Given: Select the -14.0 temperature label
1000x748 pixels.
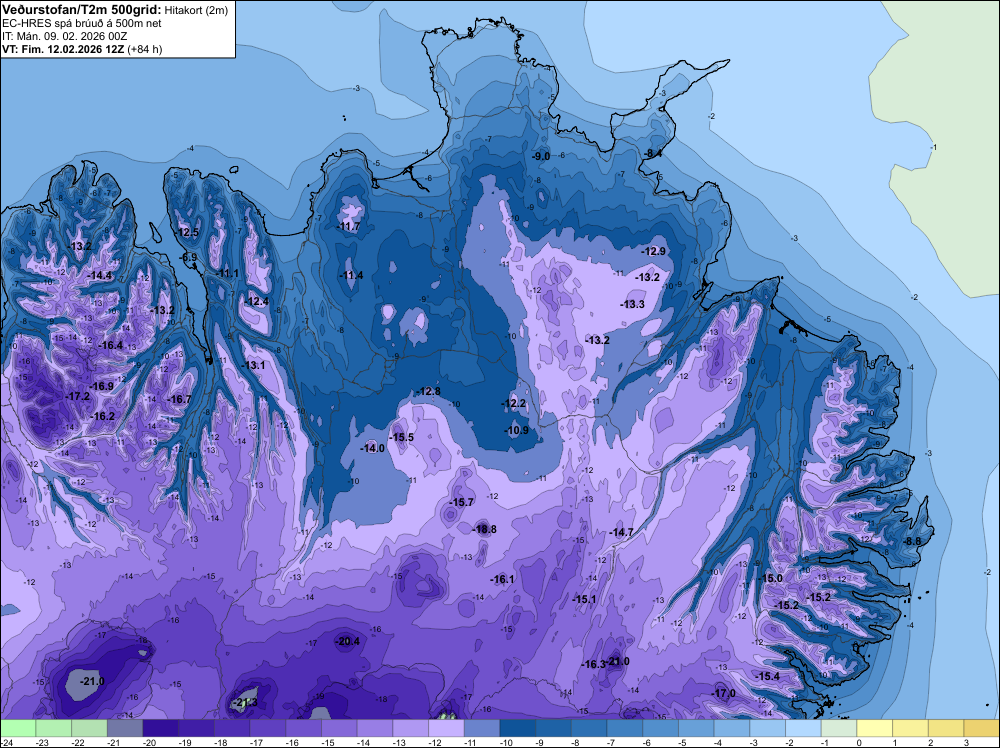Looking at the screenshot, I should [372, 448].
